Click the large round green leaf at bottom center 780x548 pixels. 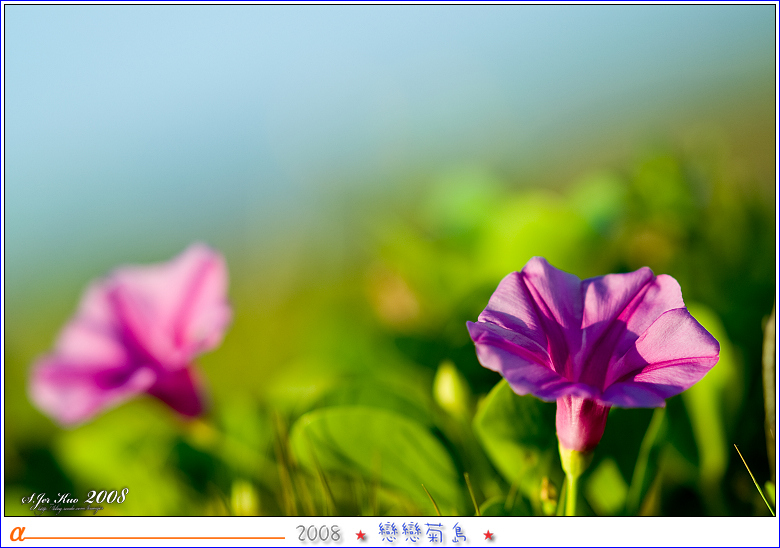[372, 455]
